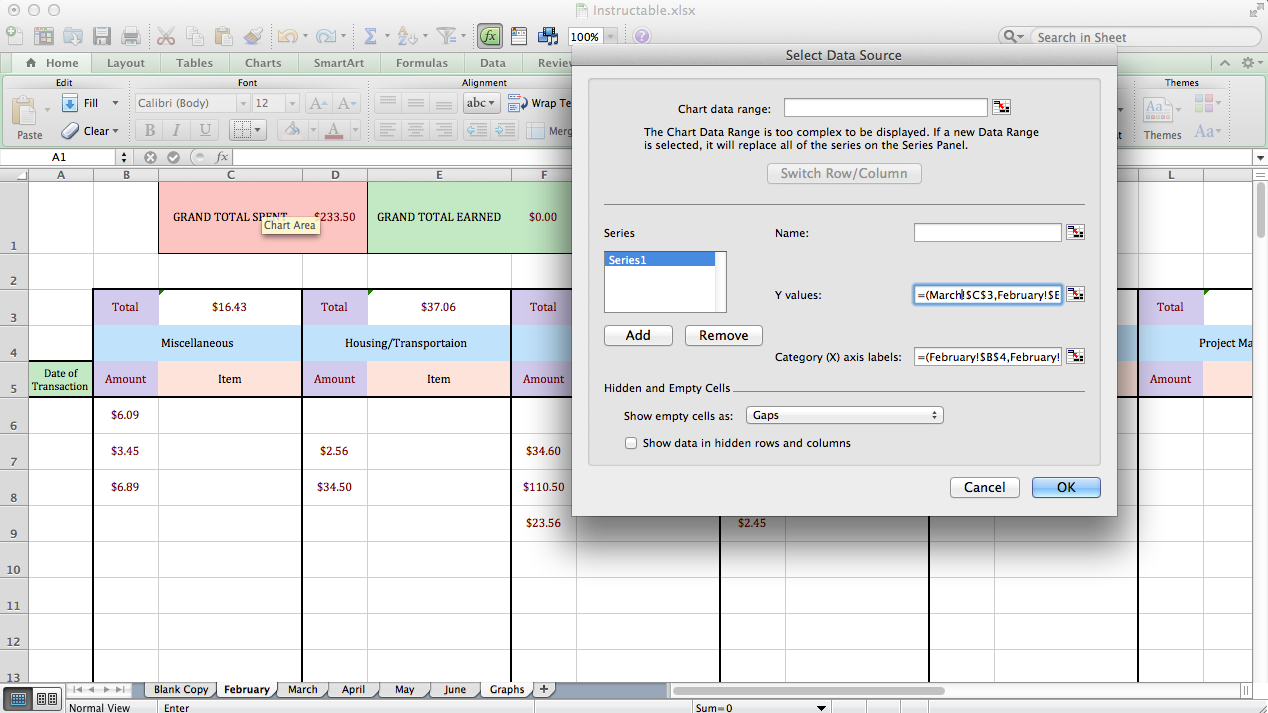
Task: Toggle Underline formatting
Action: [x=205, y=130]
